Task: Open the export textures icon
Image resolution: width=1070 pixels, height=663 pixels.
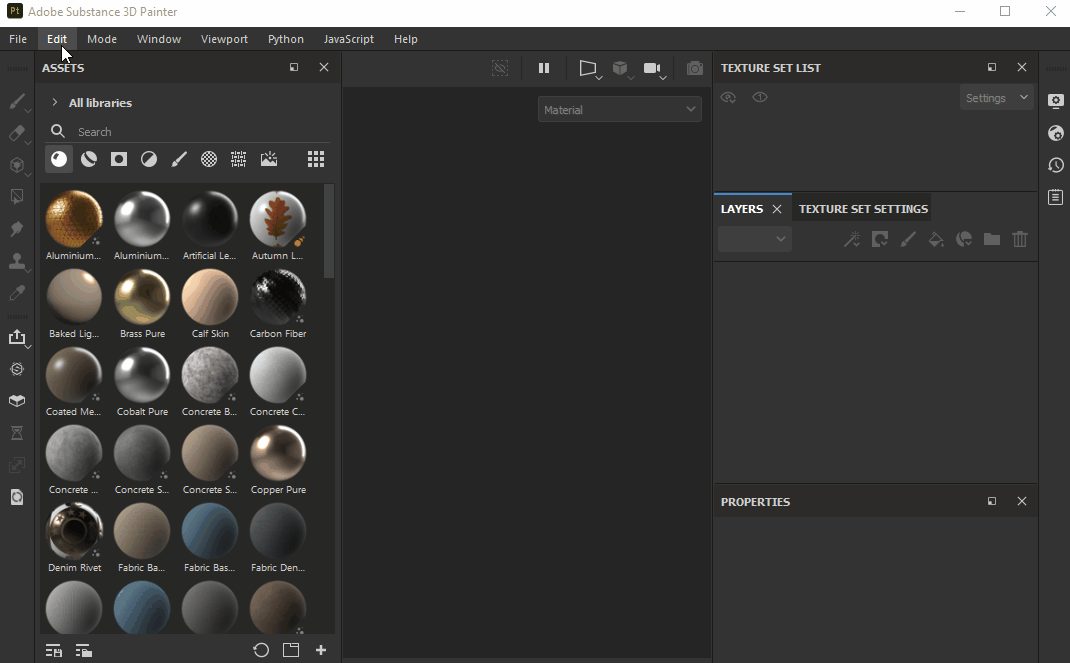Action: tap(17, 338)
